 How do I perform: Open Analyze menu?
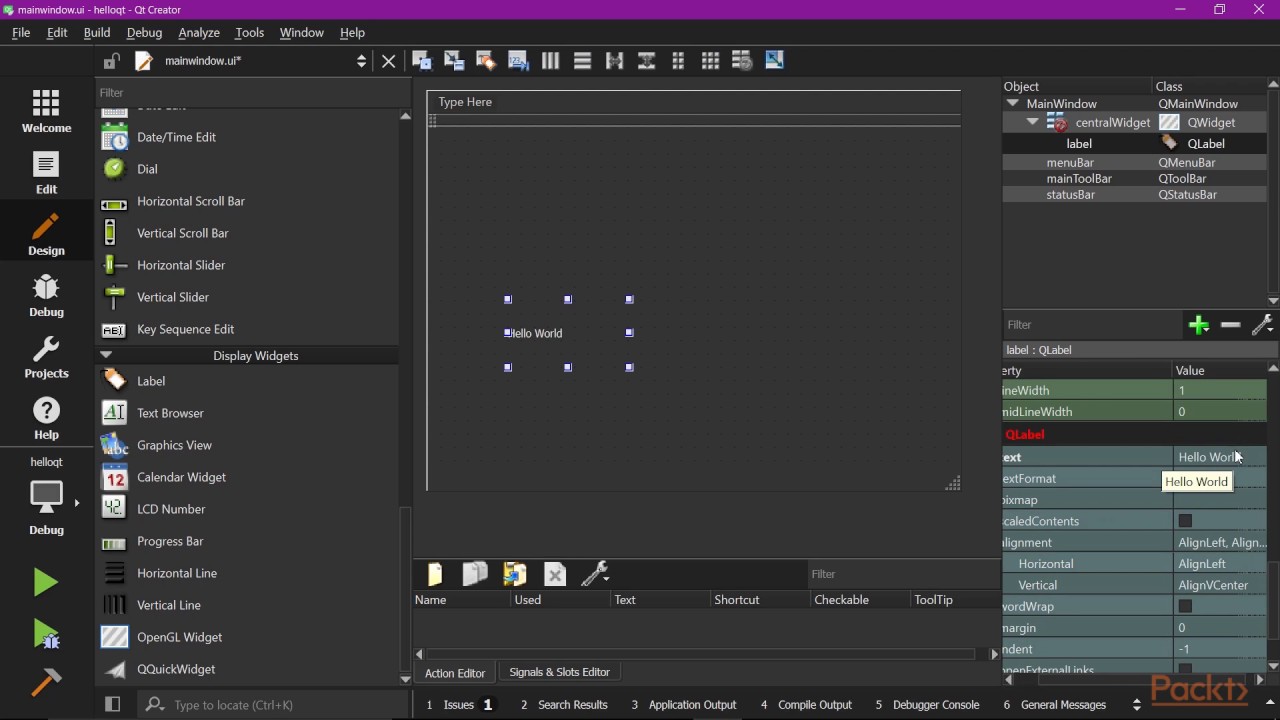pyautogui.click(x=199, y=32)
